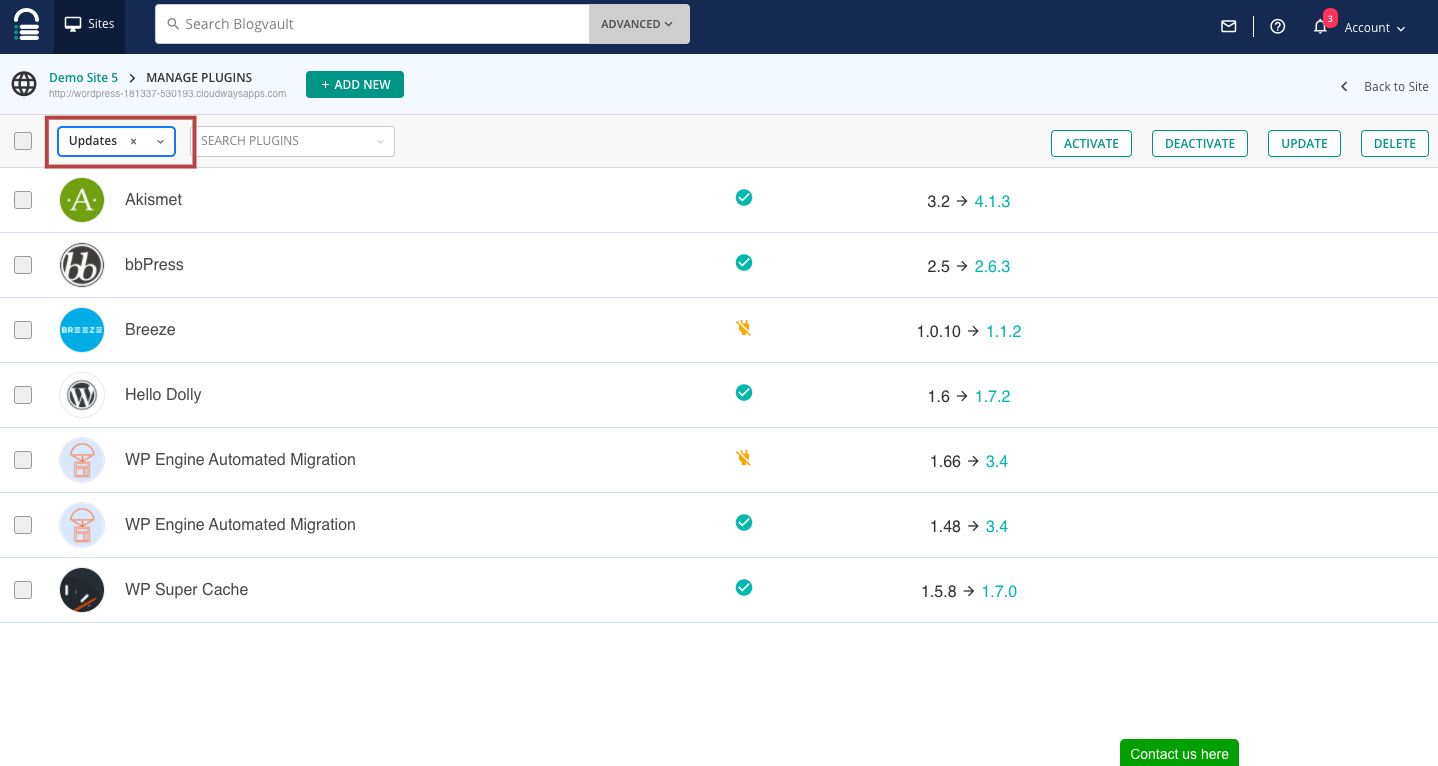The width and height of the screenshot is (1438, 766).
Task: Click Breeze new version 1.1.2
Action: click(x=1004, y=331)
